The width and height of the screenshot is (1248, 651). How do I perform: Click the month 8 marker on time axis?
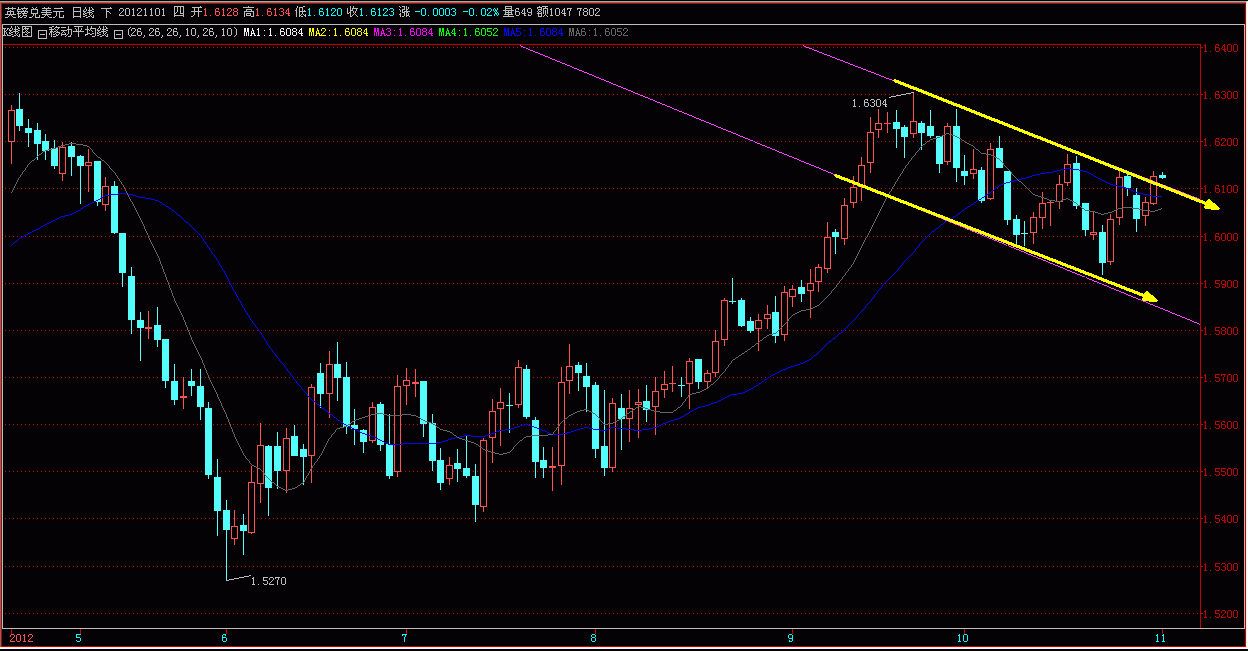coord(593,637)
